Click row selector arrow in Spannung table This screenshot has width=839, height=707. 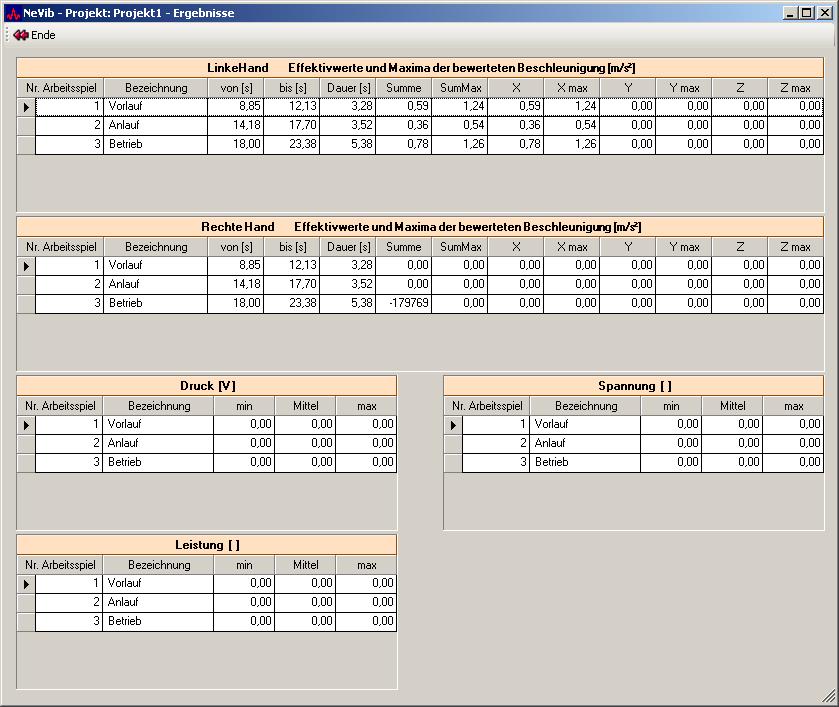(x=453, y=425)
